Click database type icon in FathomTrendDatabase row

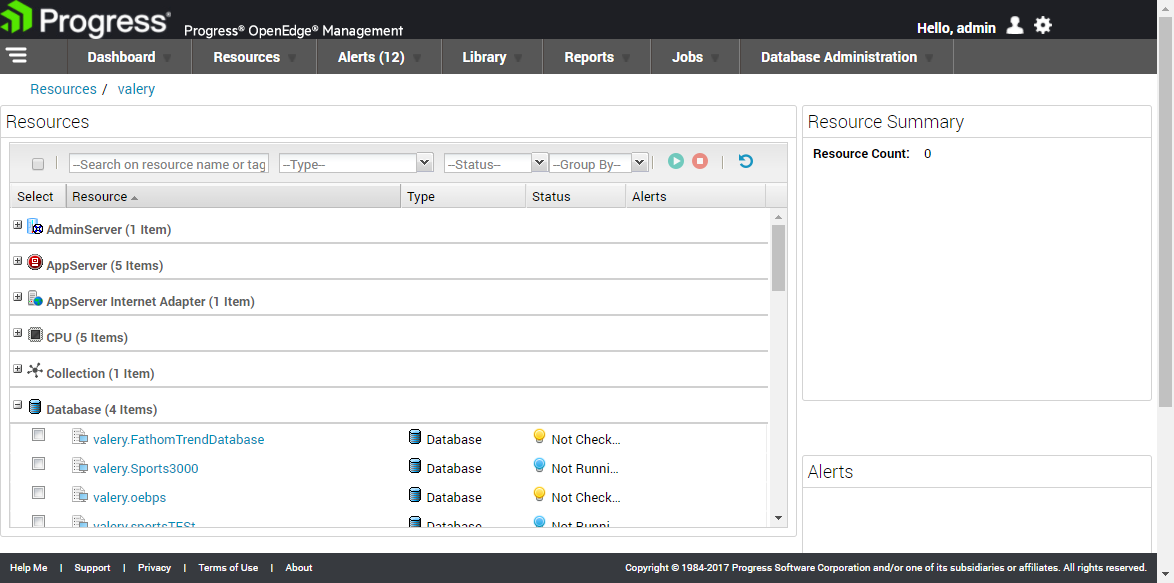click(415, 437)
